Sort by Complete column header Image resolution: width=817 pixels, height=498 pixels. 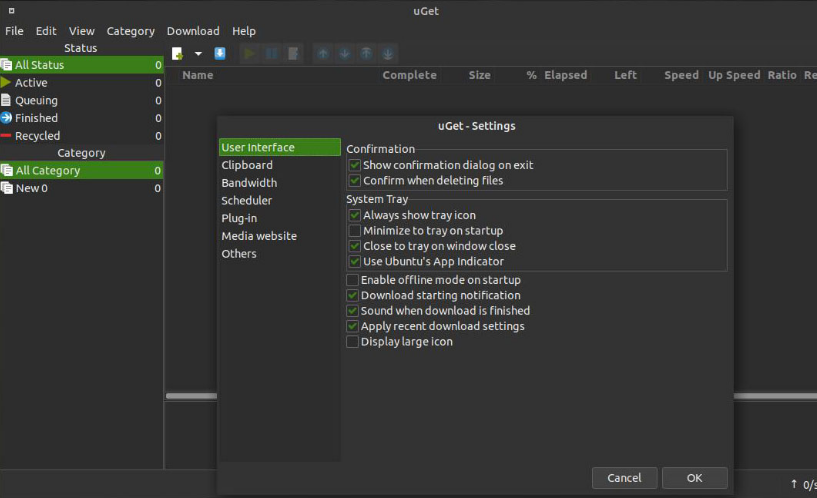410,75
